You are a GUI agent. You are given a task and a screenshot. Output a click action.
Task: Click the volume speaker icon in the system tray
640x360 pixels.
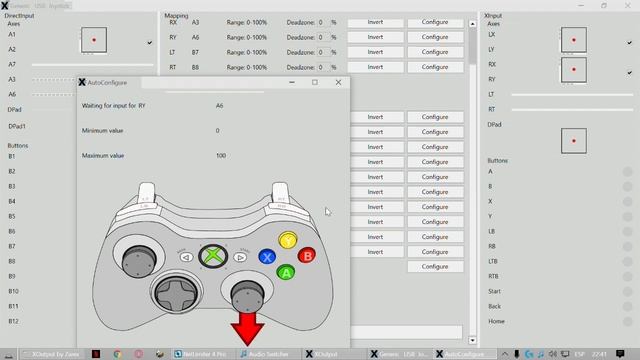(x=553, y=354)
